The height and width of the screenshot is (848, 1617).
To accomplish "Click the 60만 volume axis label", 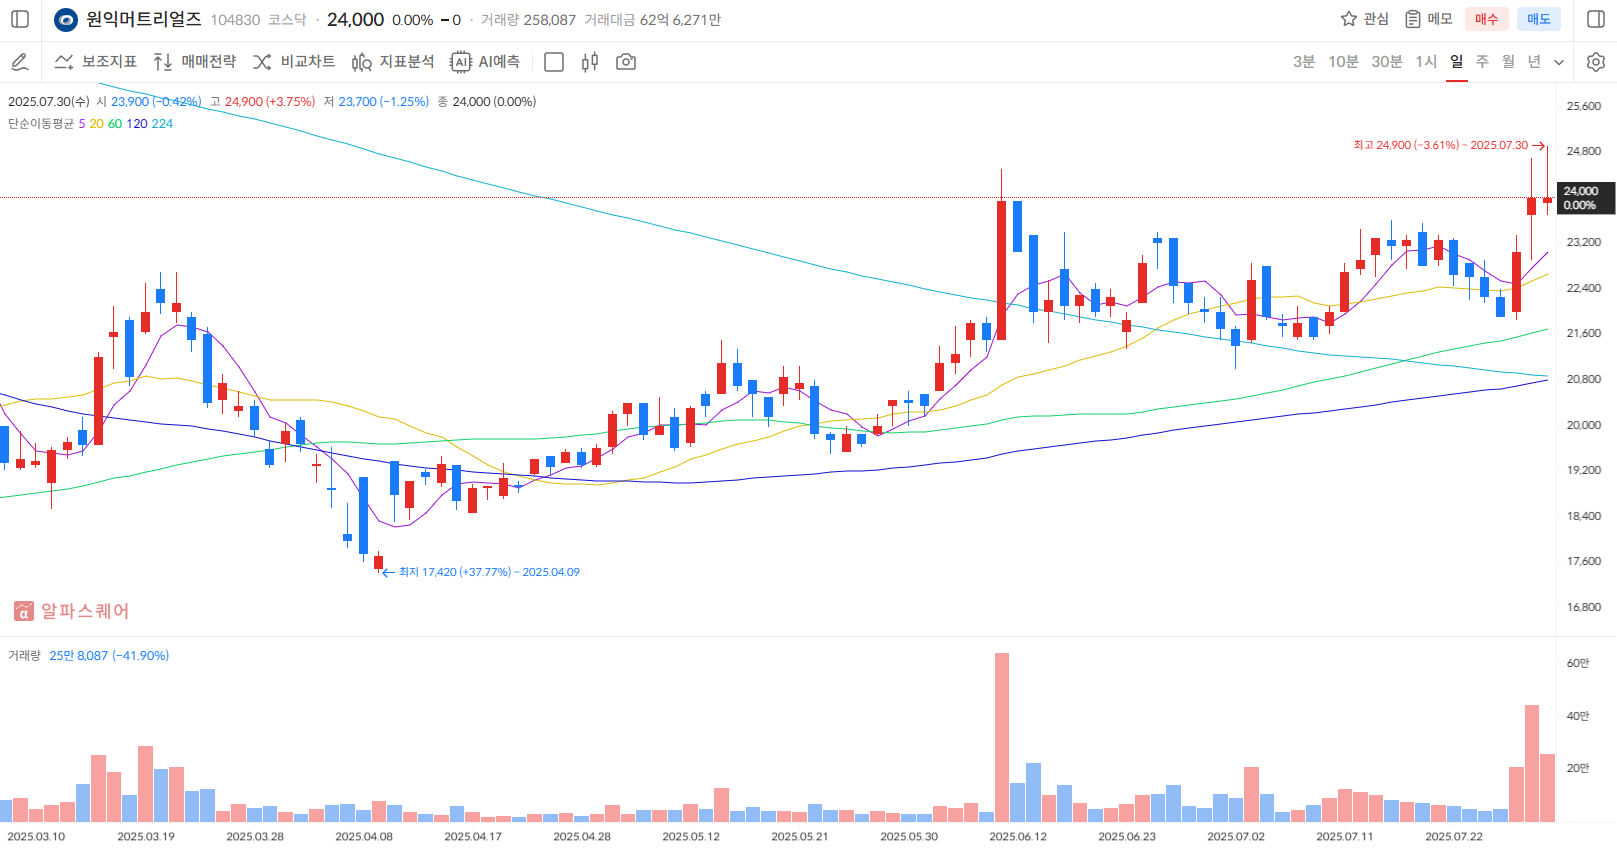I will tap(1578, 663).
